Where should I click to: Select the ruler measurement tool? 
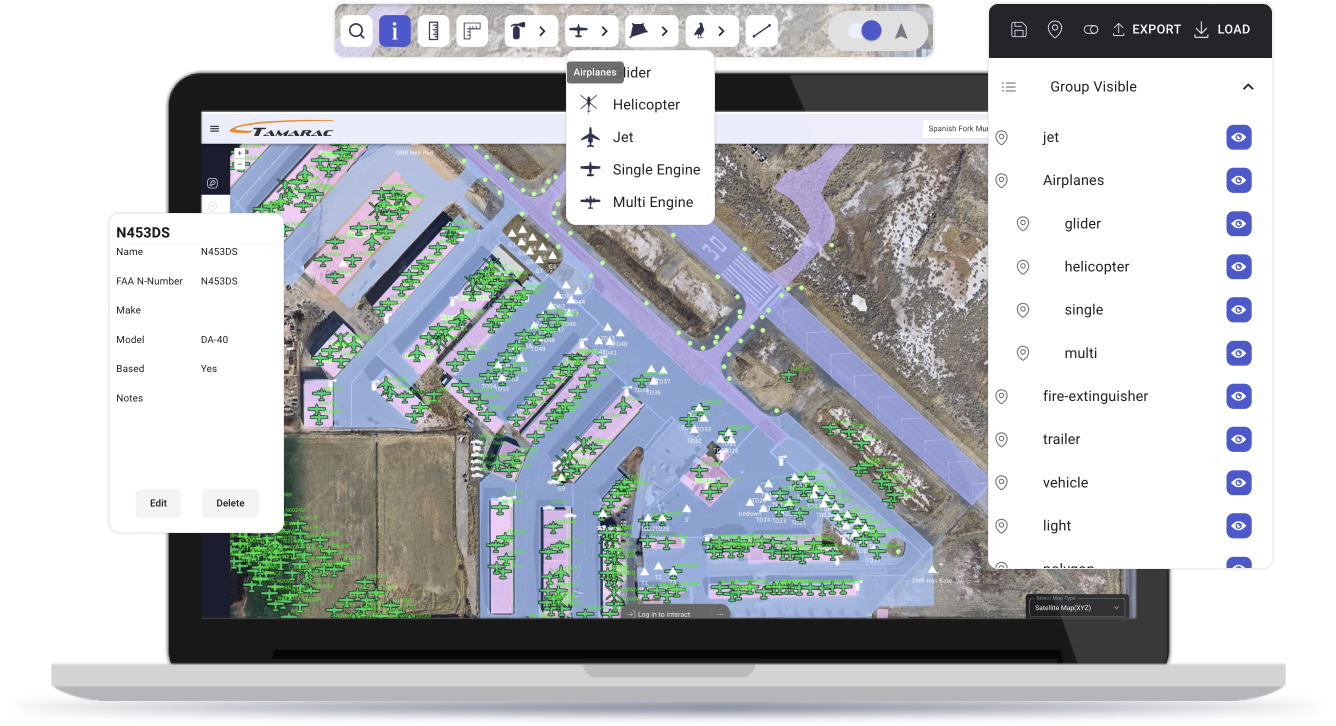pos(433,31)
